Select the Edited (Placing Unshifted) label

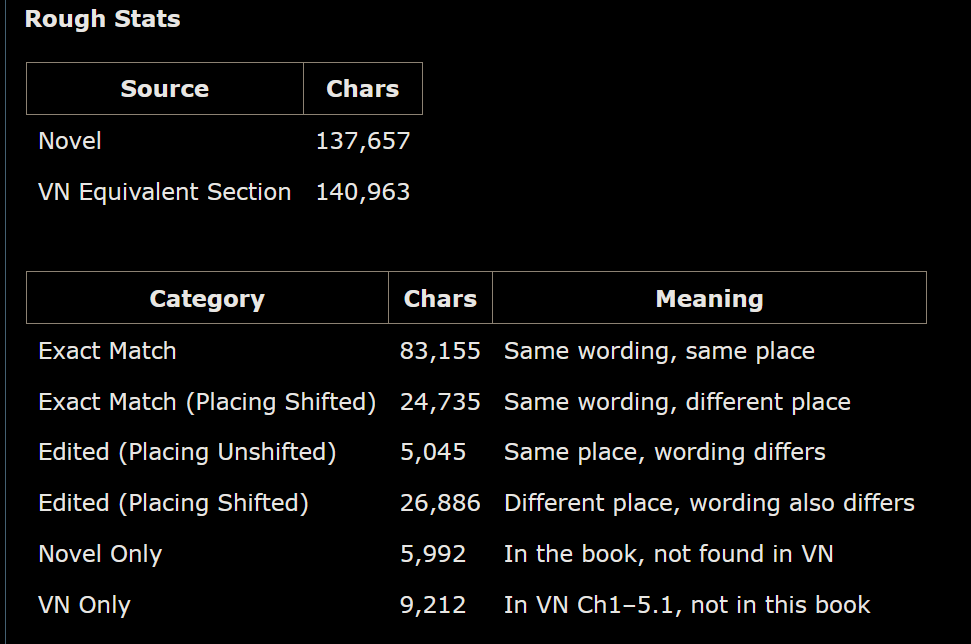point(187,452)
